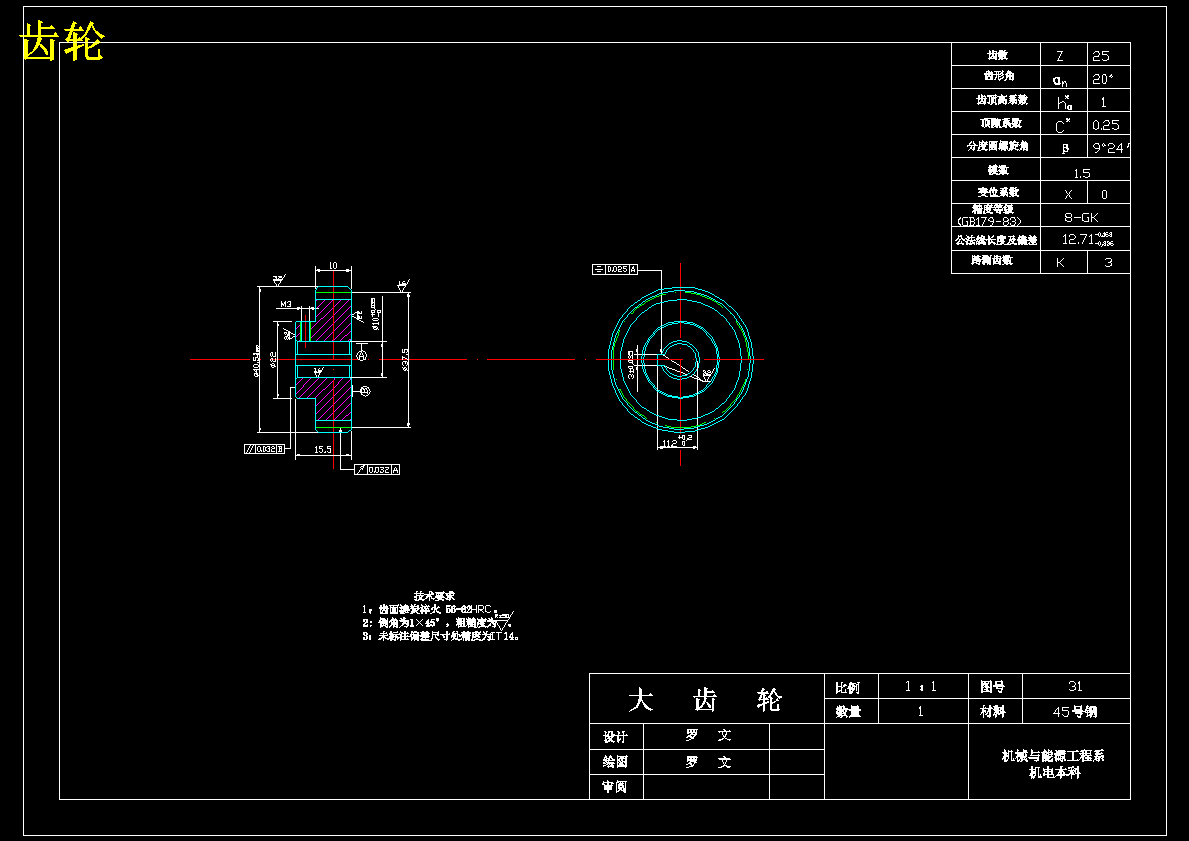Screen dimensions: 1189x841
Task: Select technical requirement line 2 on chamfer
Action: (x=438, y=622)
